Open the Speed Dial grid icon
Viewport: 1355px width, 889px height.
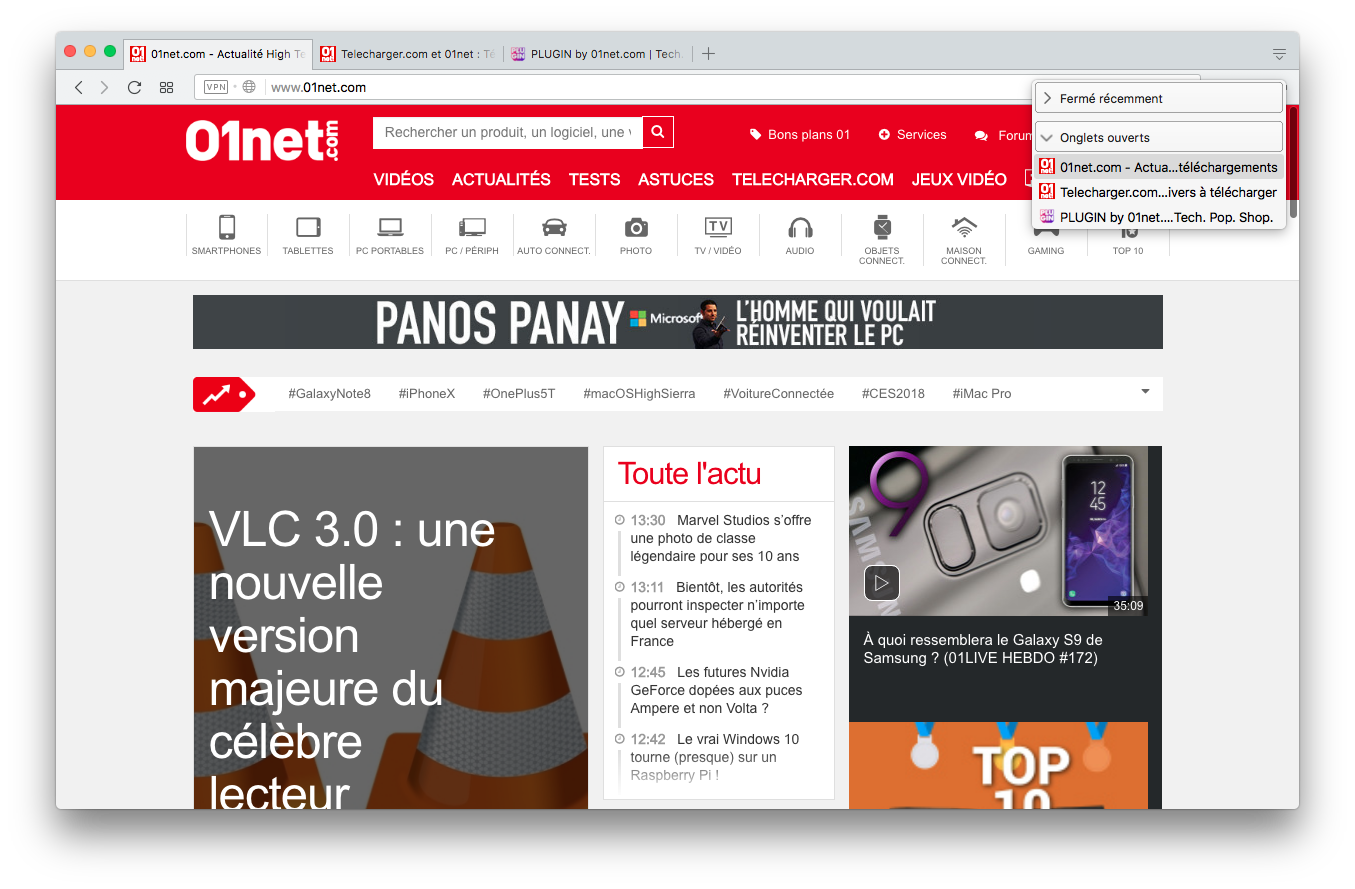[167, 88]
